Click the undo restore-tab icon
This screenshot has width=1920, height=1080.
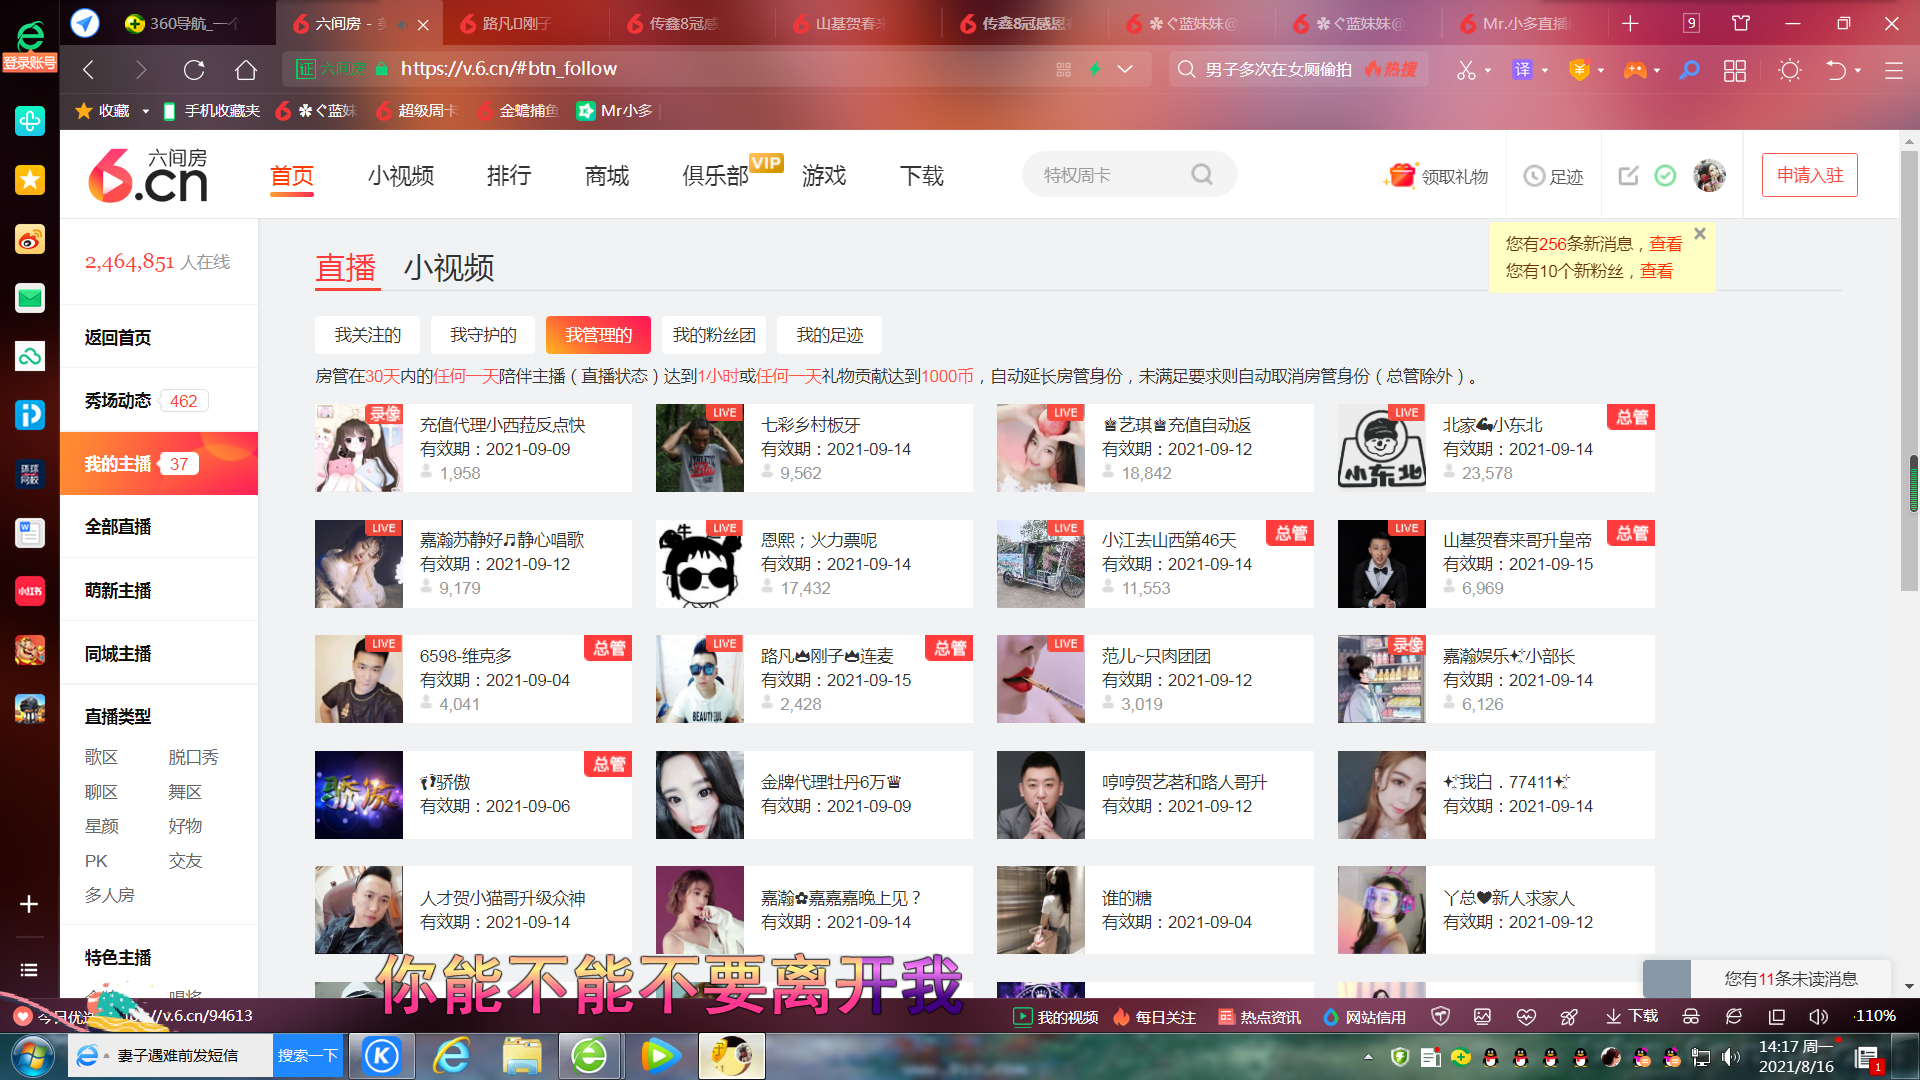pos(1836,69)
